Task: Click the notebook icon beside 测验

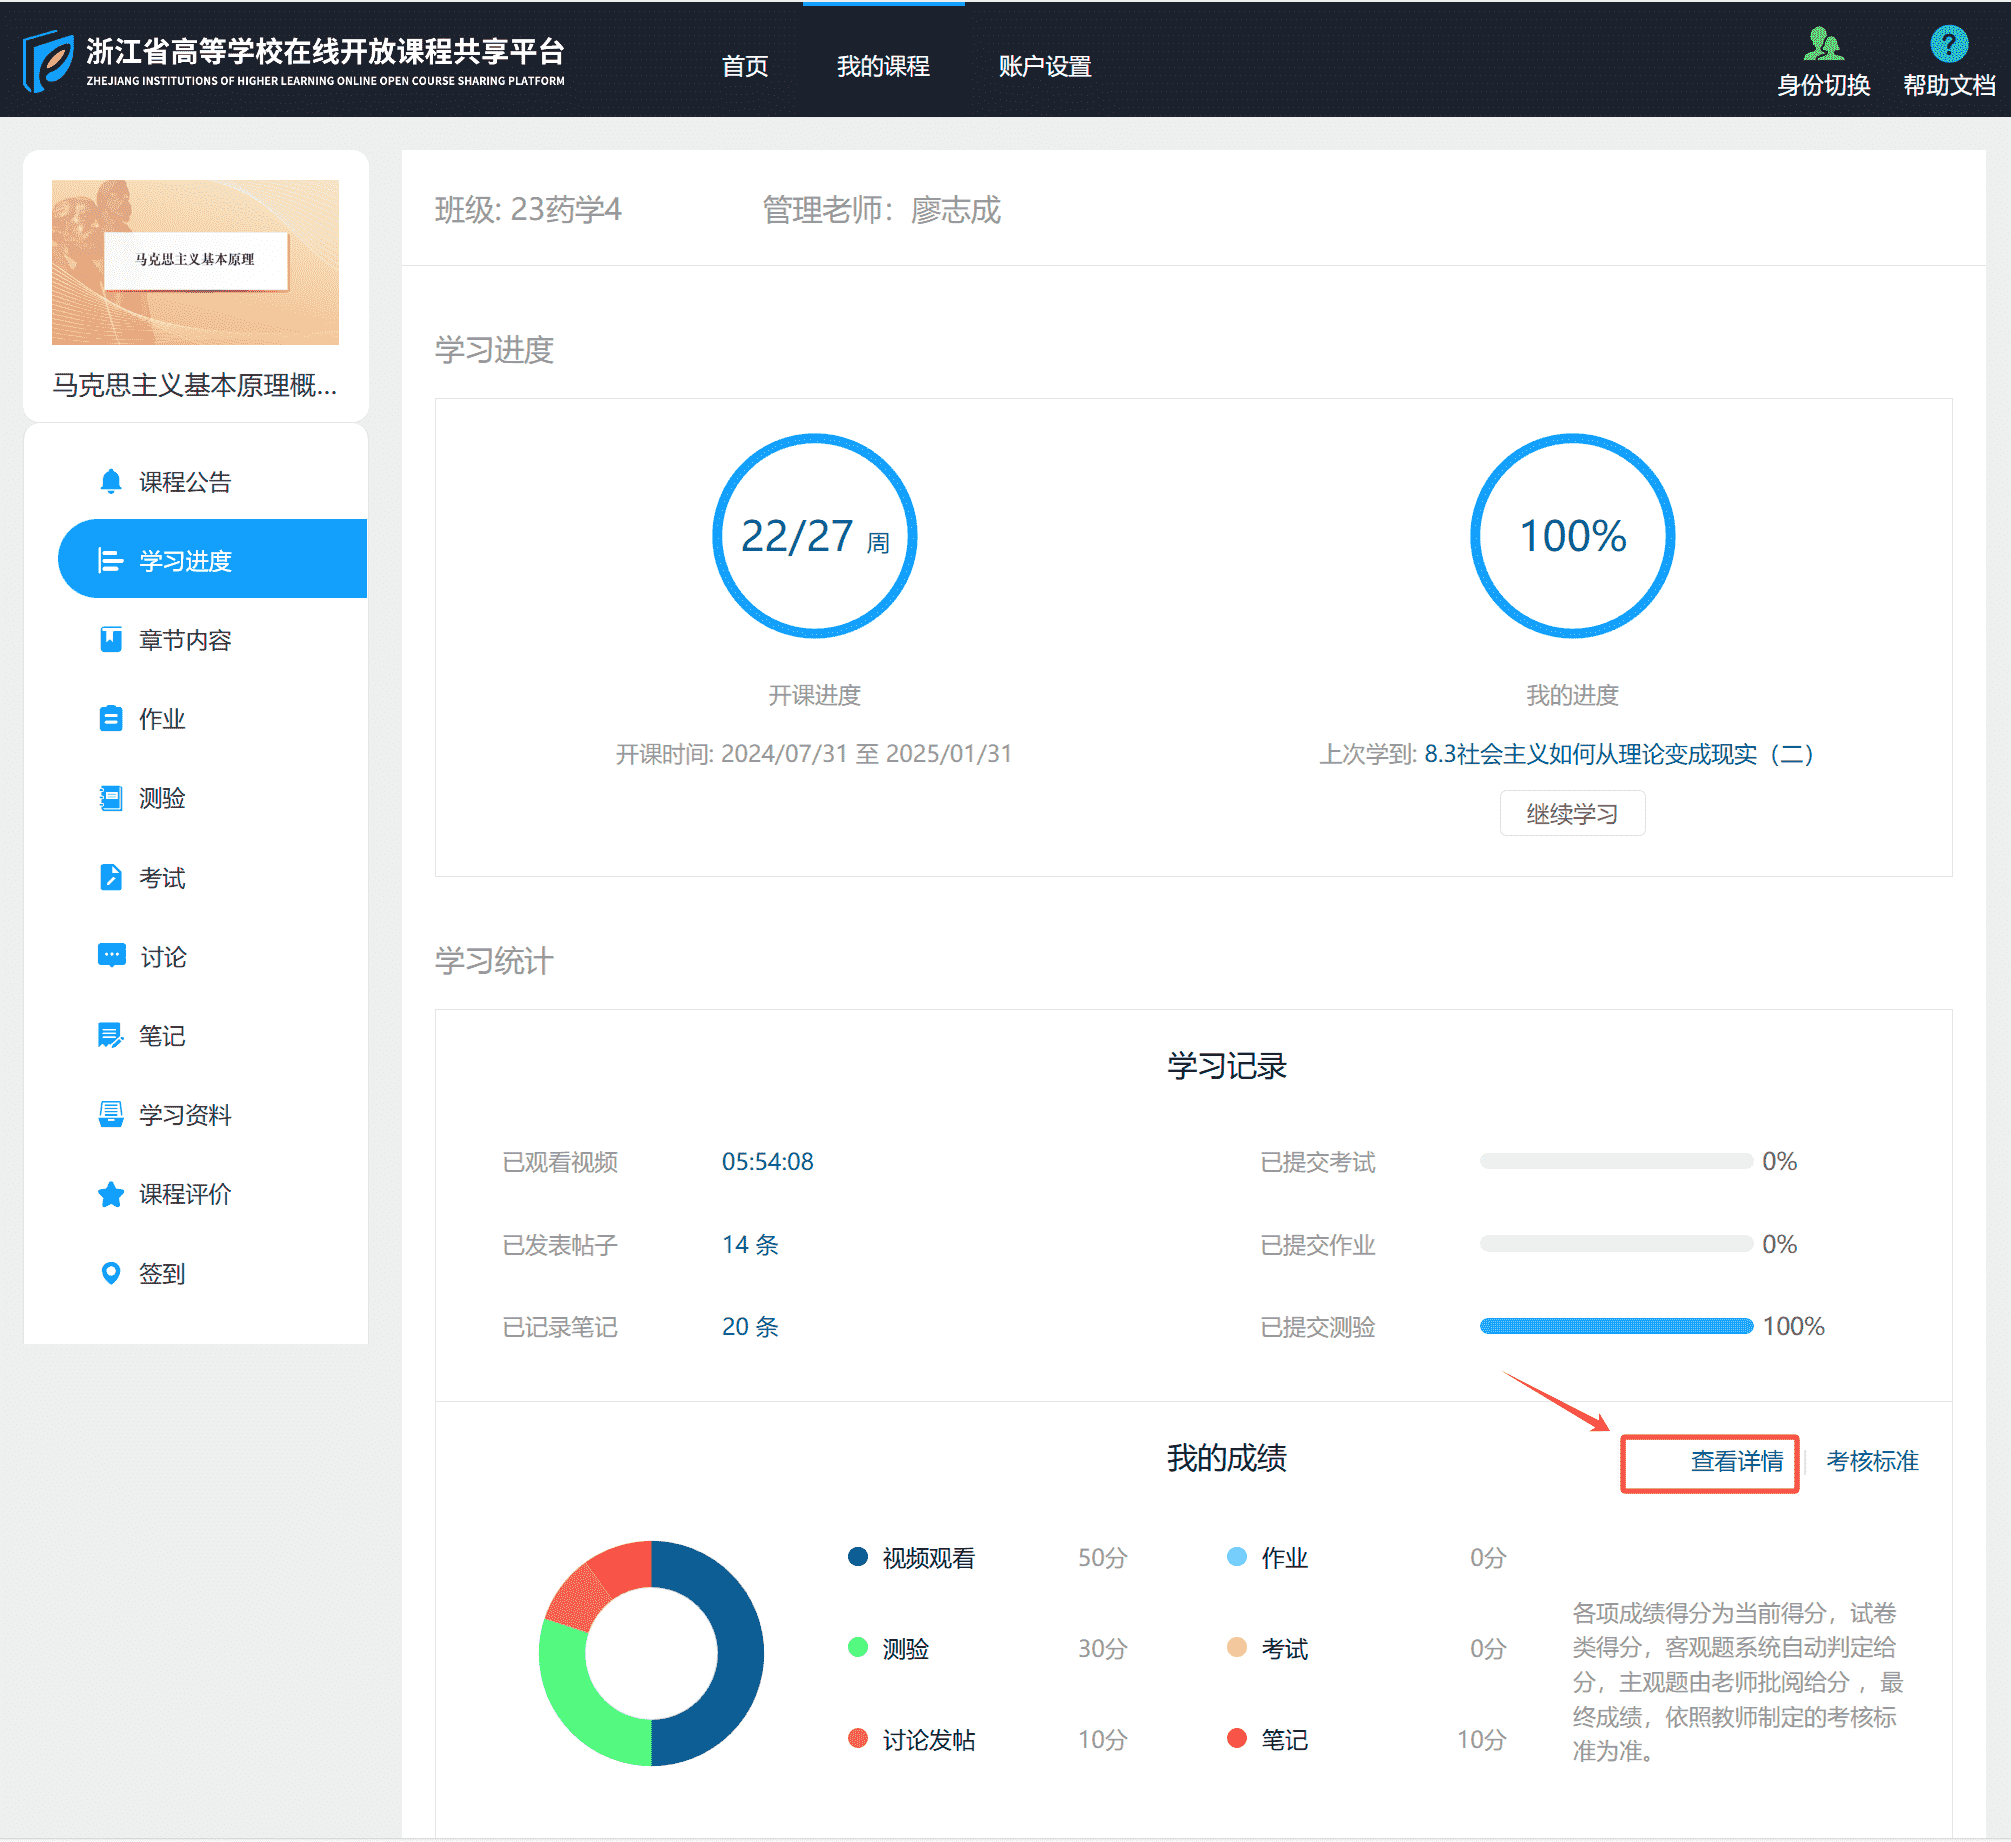Action: coord(111,798)
